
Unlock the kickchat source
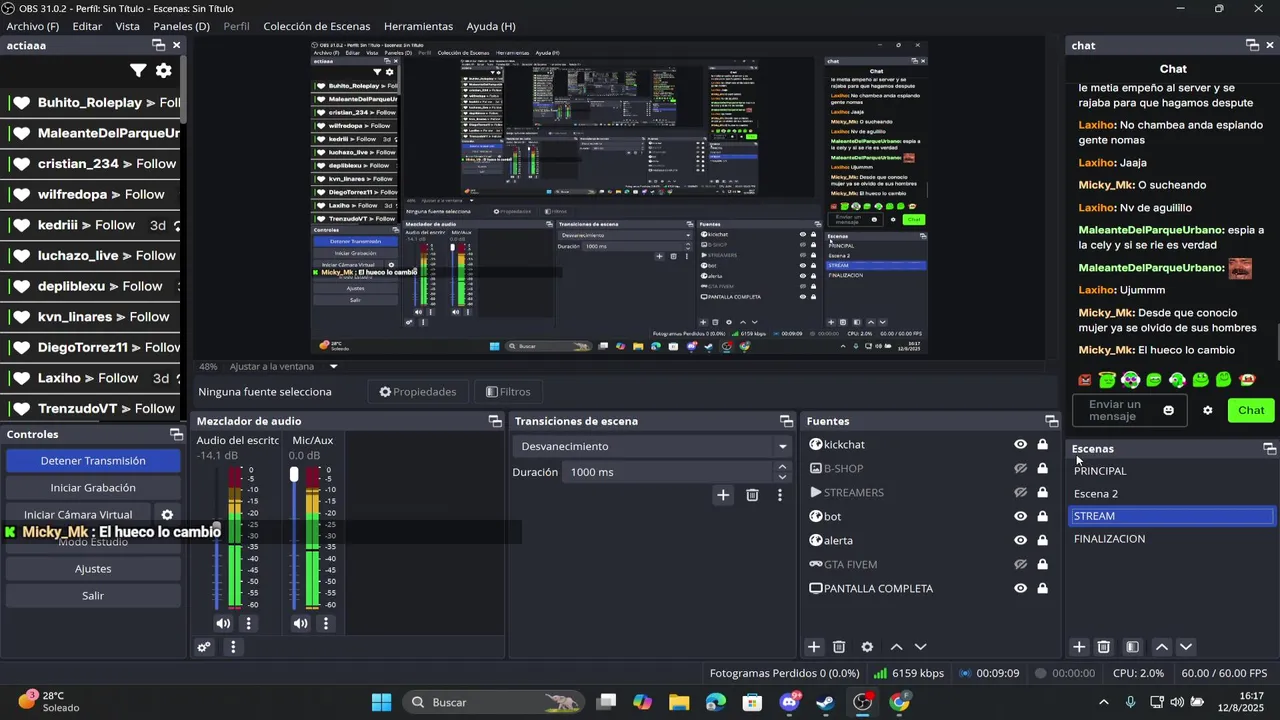(1042, 444)
